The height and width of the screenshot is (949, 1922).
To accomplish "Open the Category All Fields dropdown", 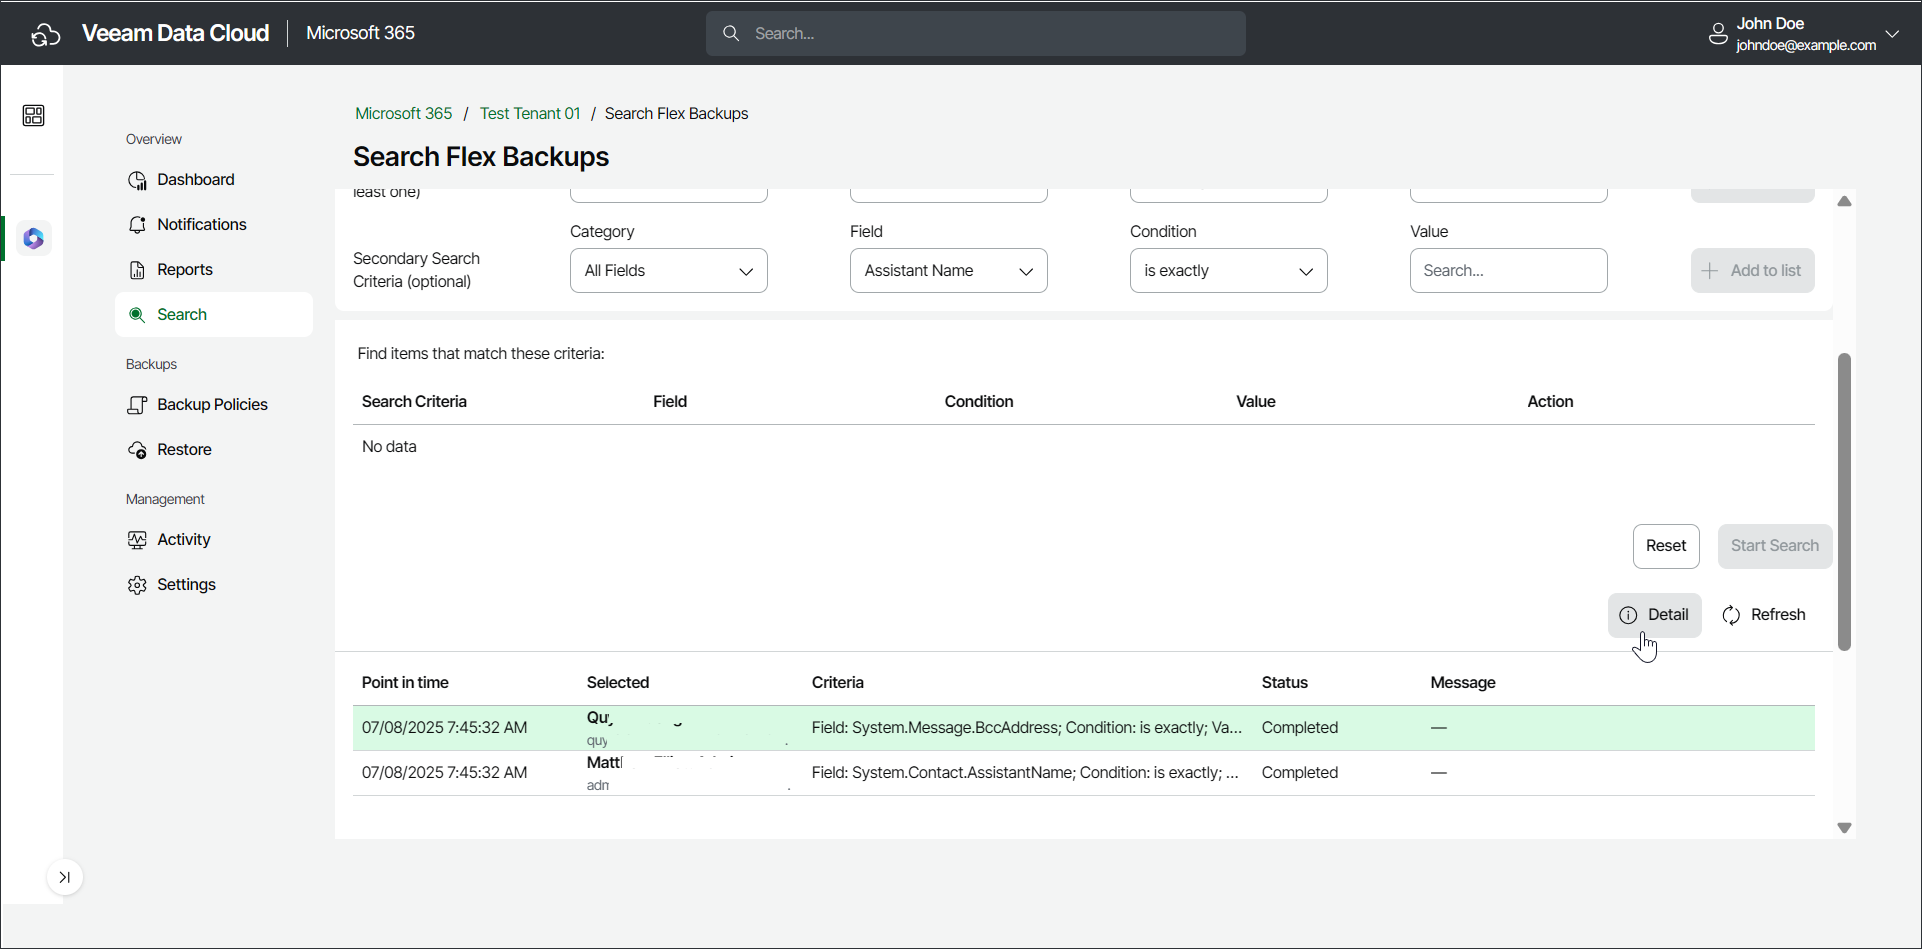I will pyautogui.click(x=669, y=271).
